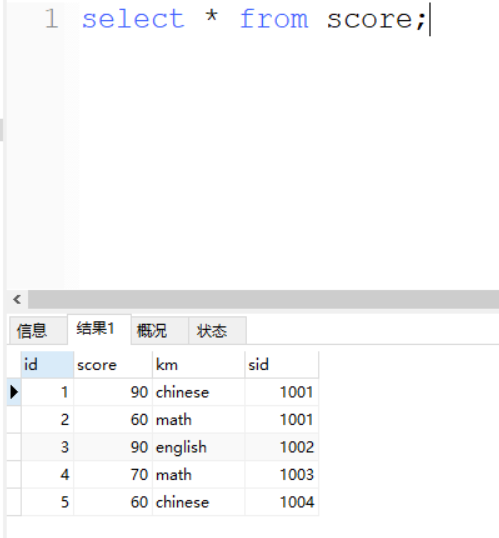Click the select keyword in the query
Viewport: 499px width, 538px height.
[x=134, y=19]
